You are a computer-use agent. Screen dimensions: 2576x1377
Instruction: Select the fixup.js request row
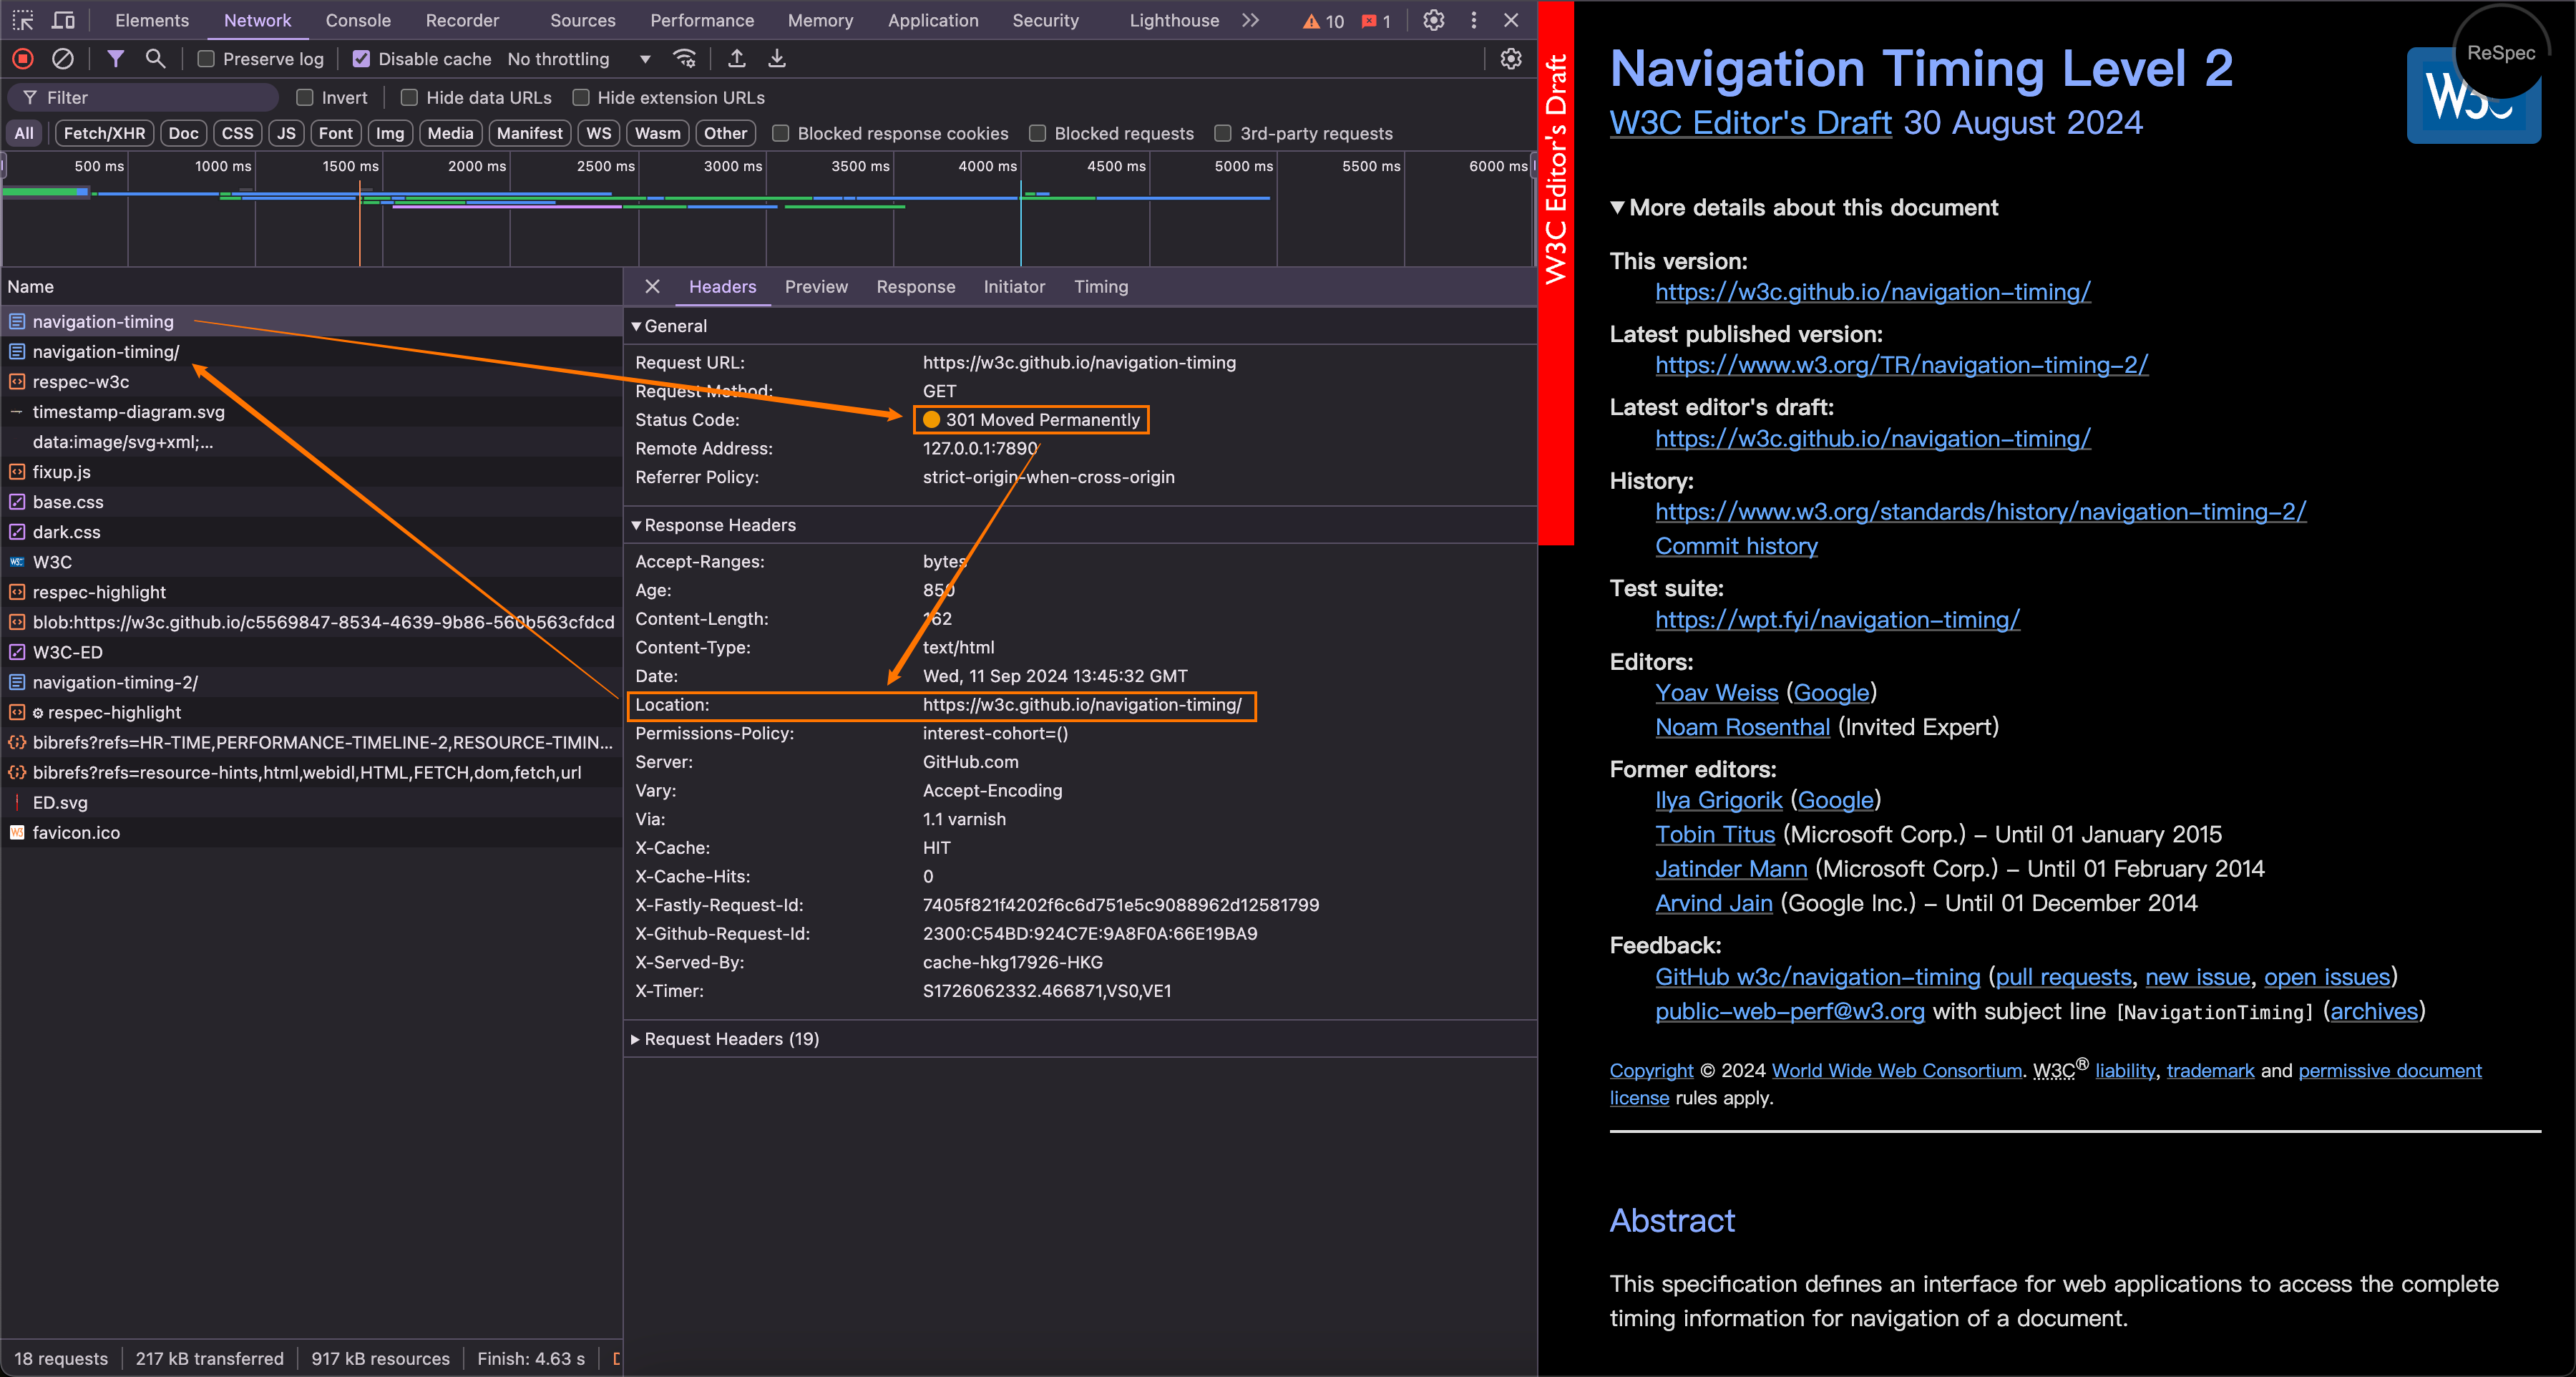(311, 472)
